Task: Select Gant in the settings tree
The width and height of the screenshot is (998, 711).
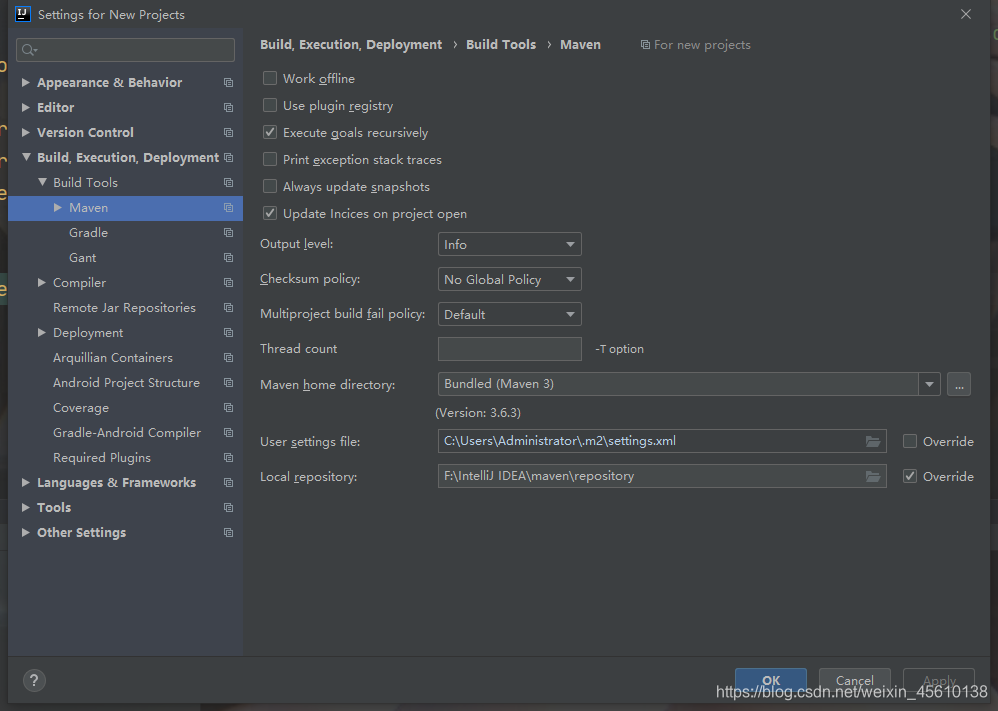Action: click(83, 257)
